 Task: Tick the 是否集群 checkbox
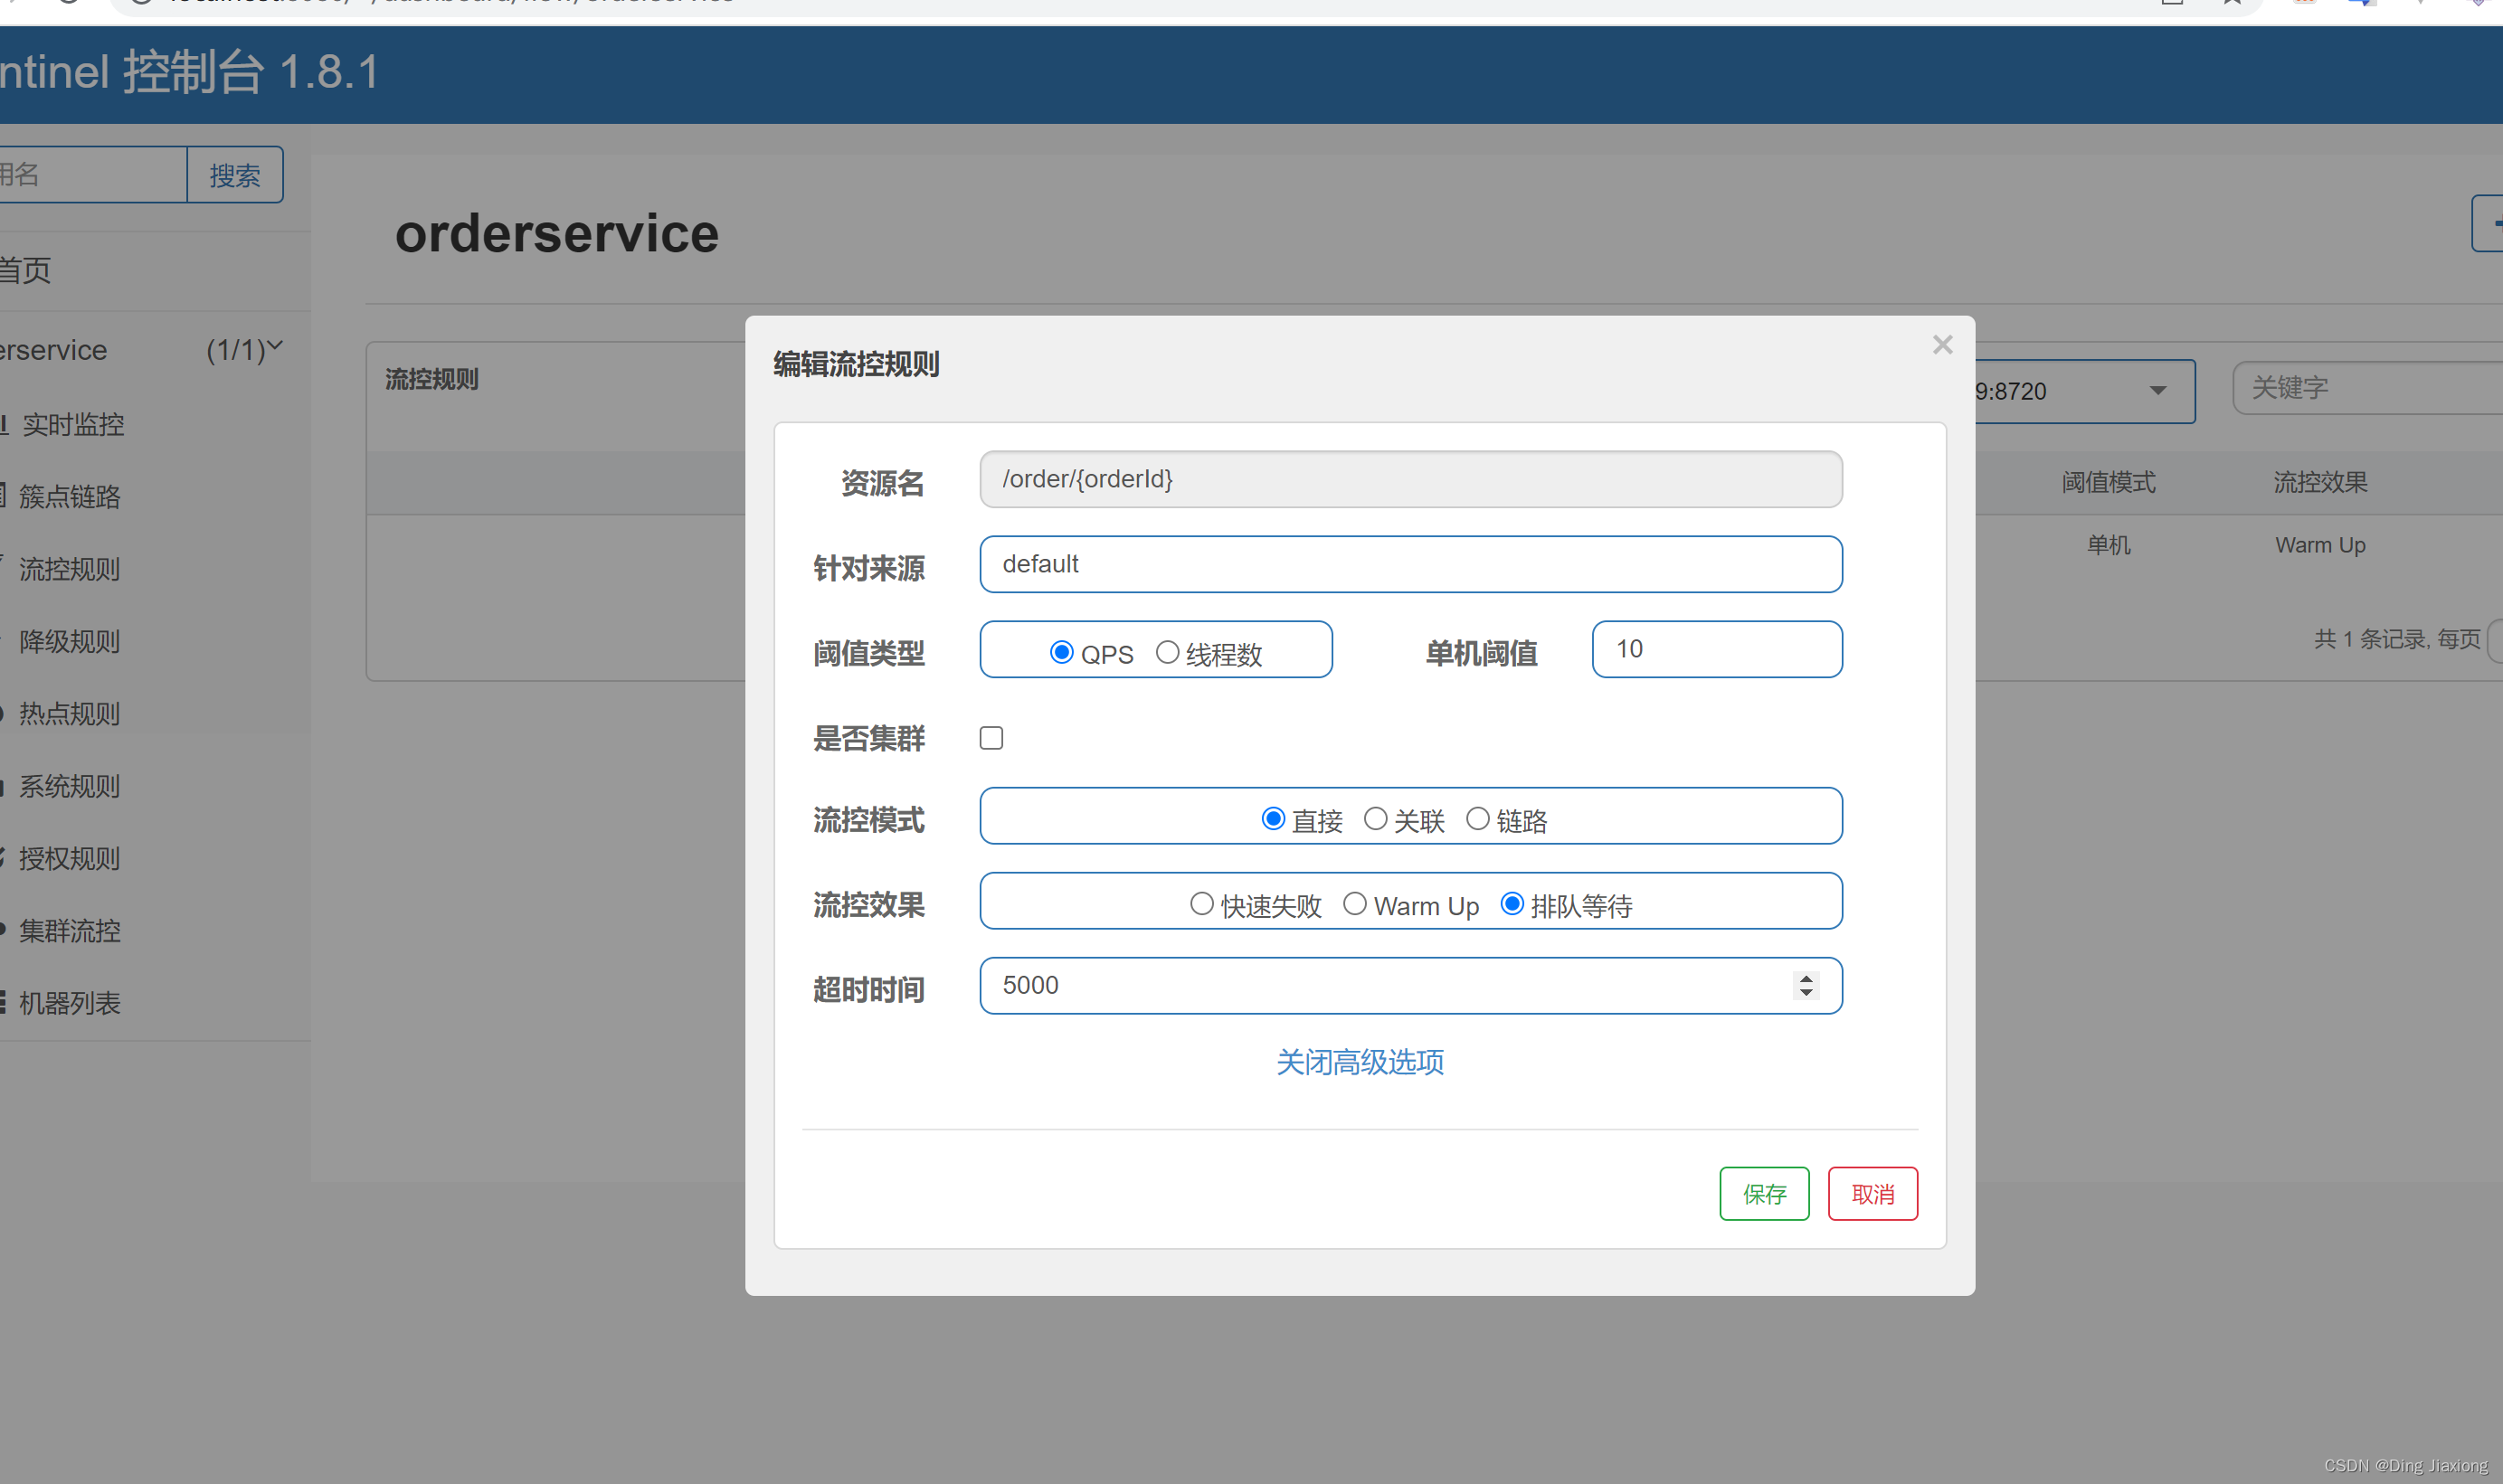[x=991, y=738]
